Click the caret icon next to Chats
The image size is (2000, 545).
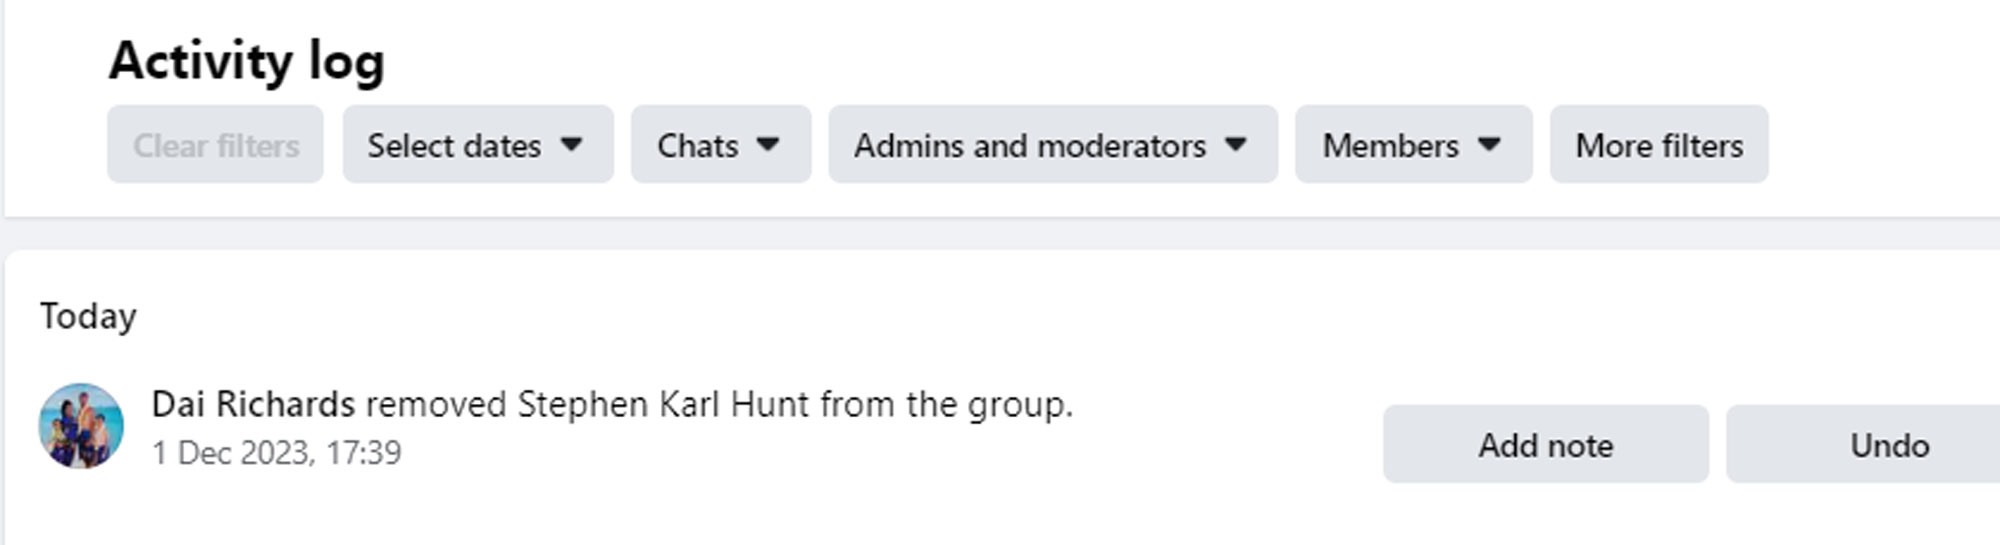767,144
